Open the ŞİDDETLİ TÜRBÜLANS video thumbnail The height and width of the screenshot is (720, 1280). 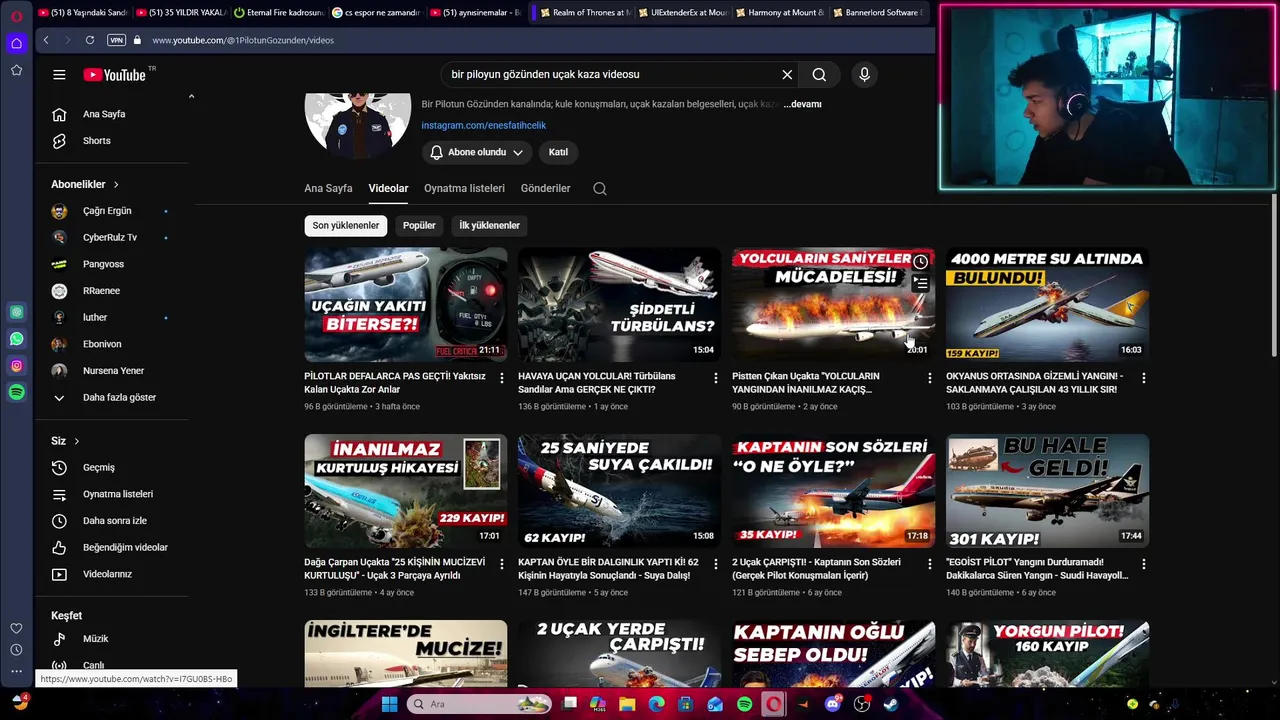[619, 305]
